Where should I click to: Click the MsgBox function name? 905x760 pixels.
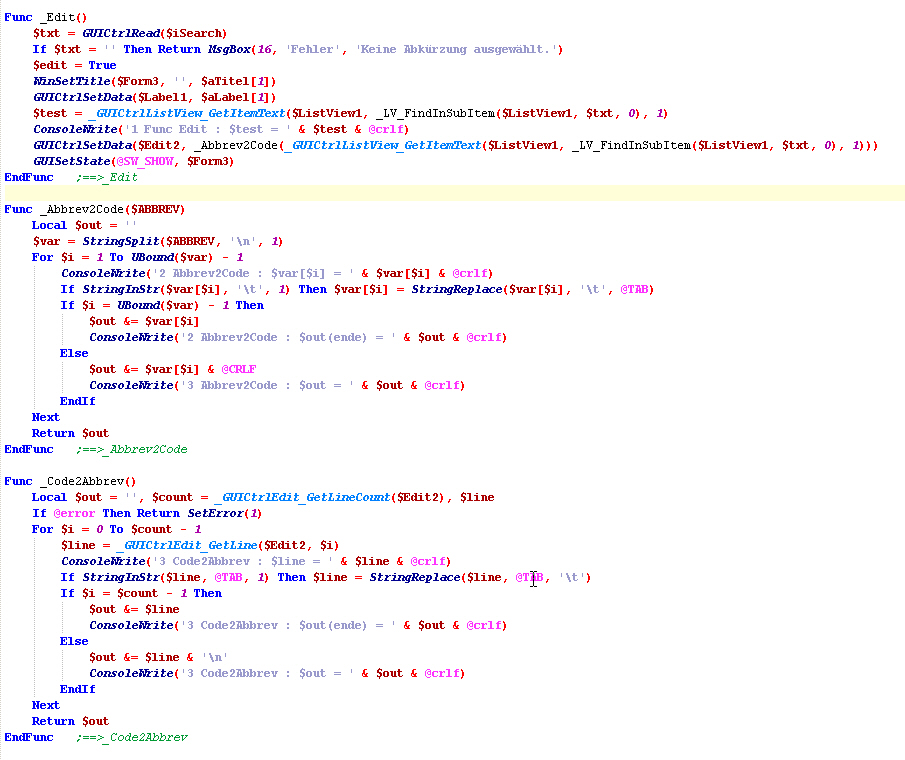(232, 49)
